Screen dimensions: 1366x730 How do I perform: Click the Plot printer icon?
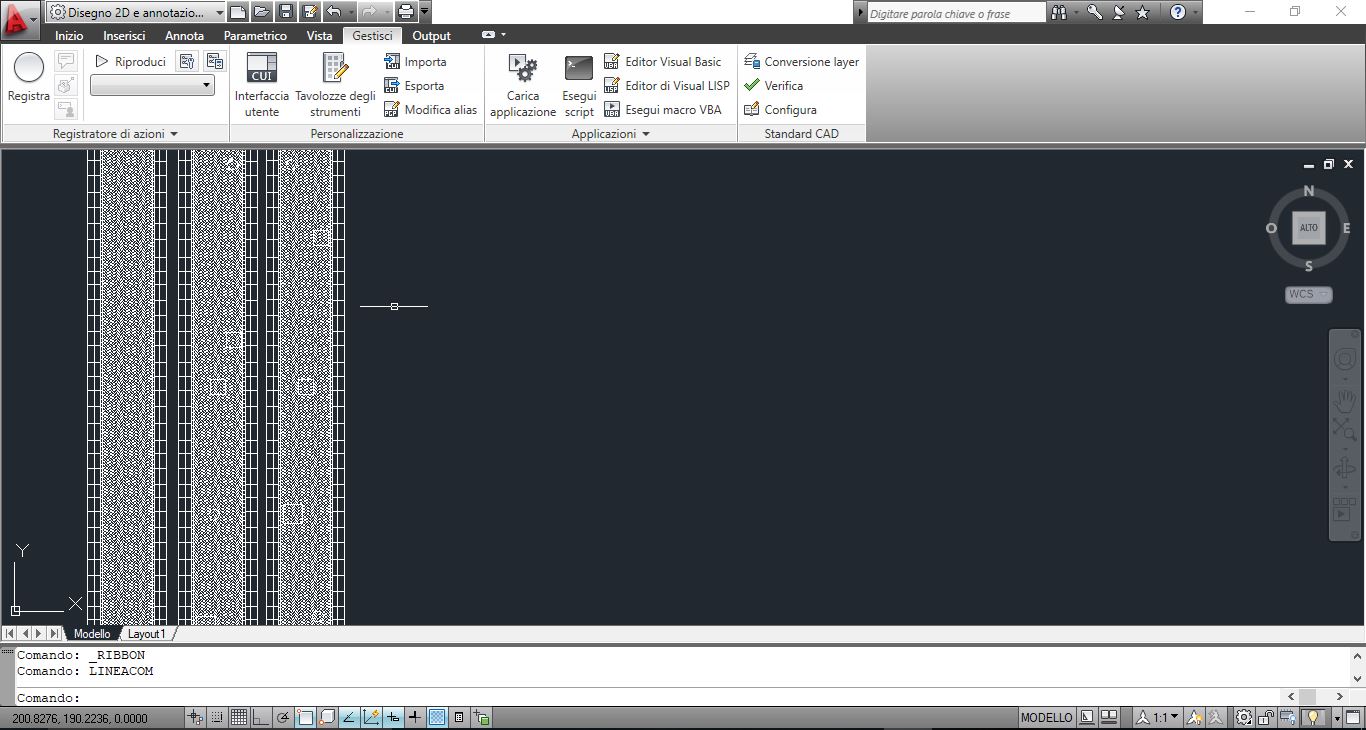tap(405, 12)
